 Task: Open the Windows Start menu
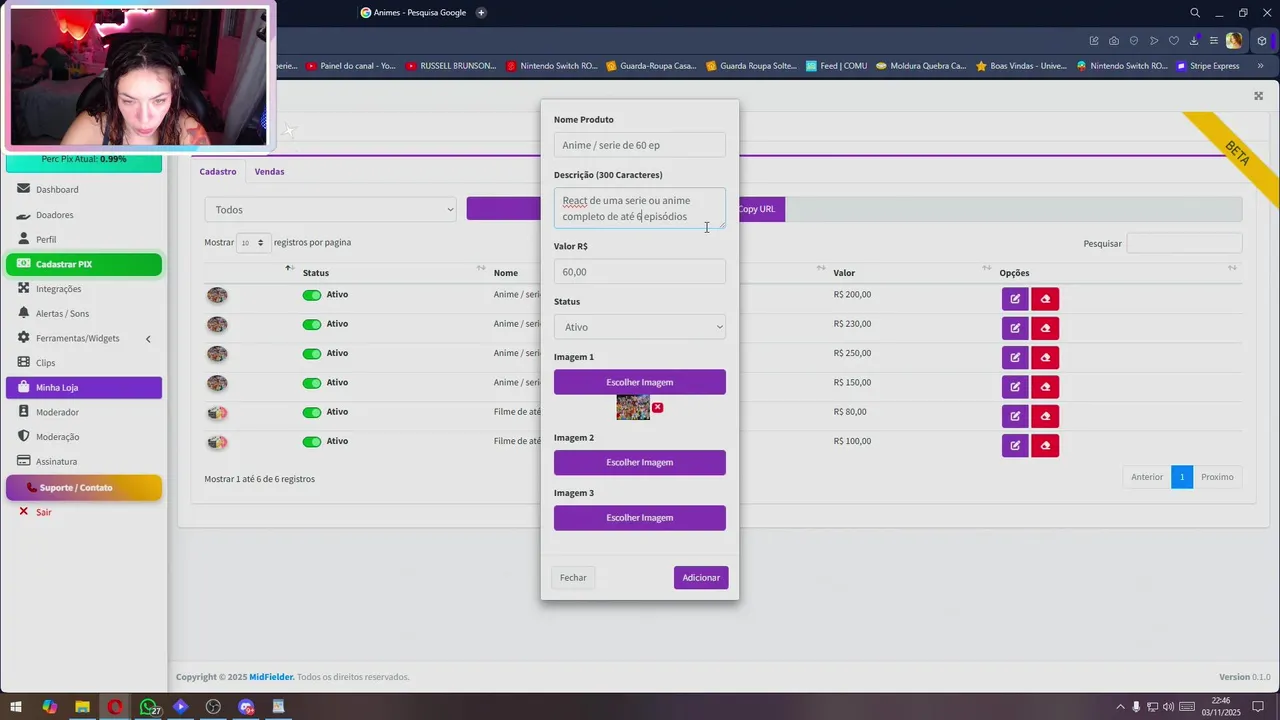coord(16,707)
